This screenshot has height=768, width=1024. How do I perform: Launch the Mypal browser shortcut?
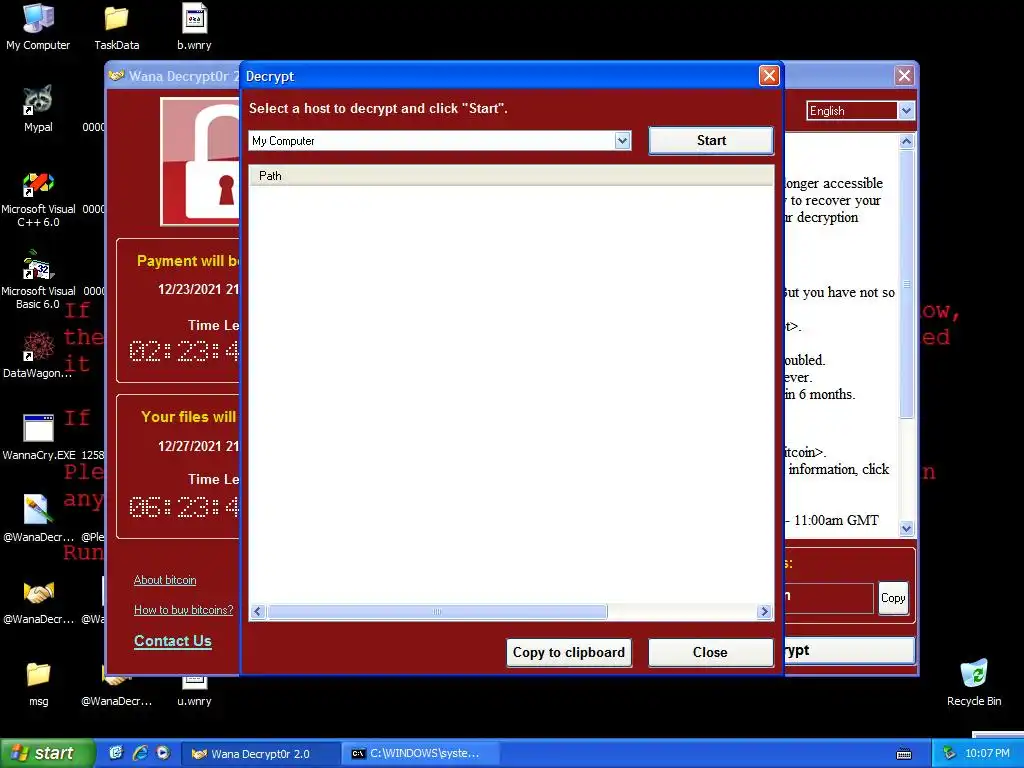(x=38, y=108)
